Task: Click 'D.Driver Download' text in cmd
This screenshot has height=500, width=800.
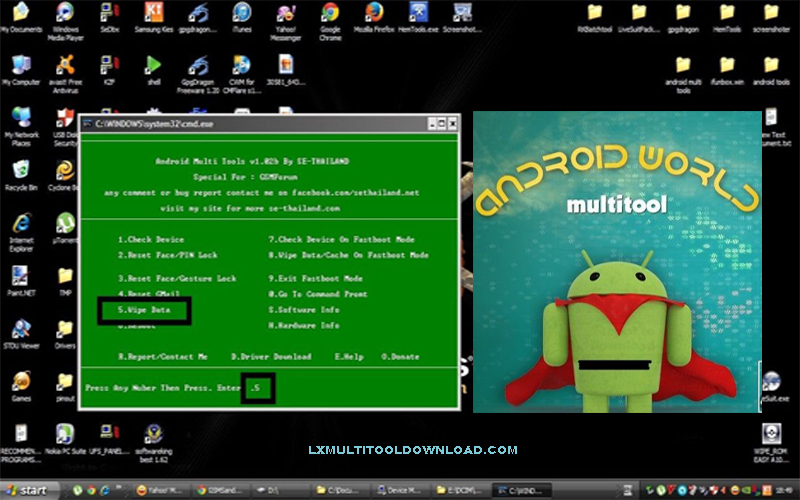Action: point(271,357)
